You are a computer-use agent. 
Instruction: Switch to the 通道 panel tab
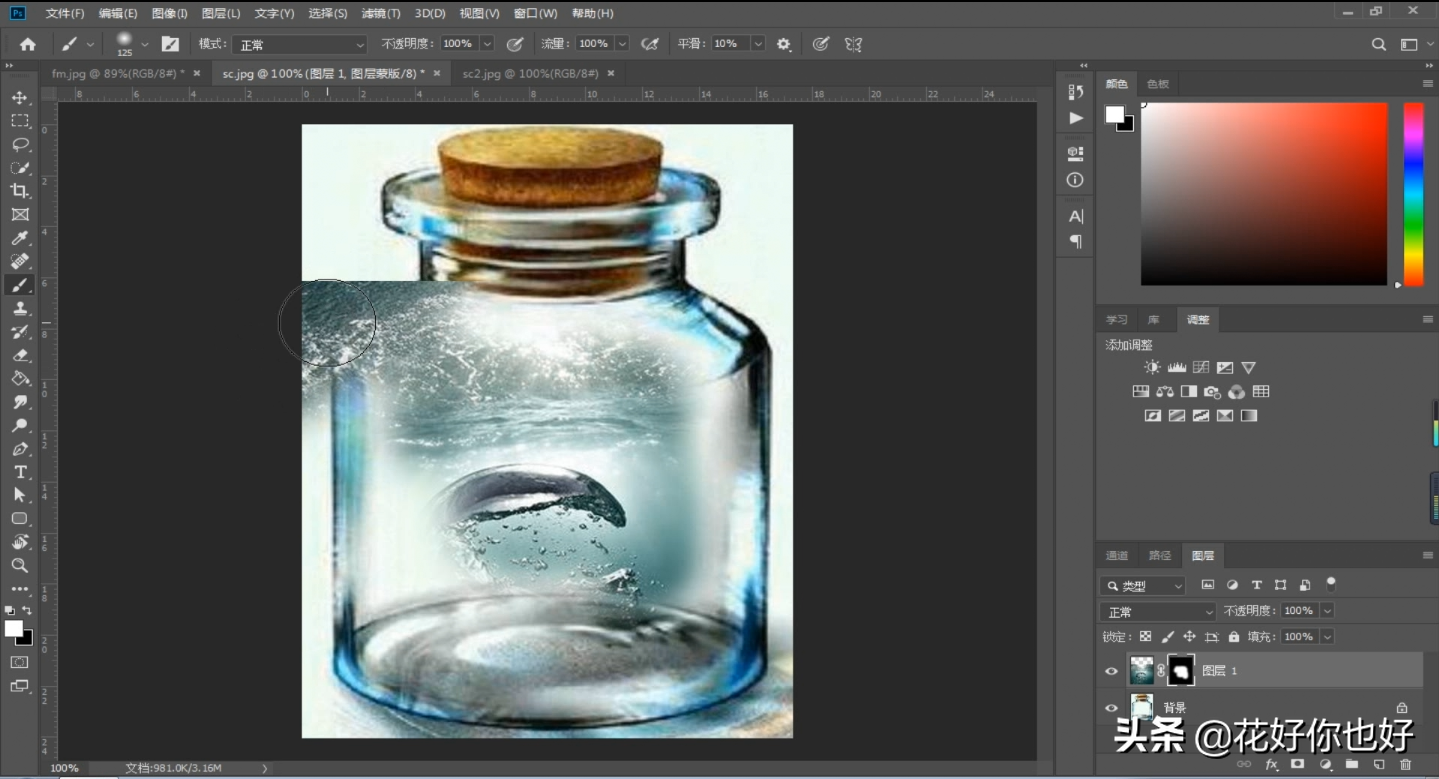point(1117,556)
